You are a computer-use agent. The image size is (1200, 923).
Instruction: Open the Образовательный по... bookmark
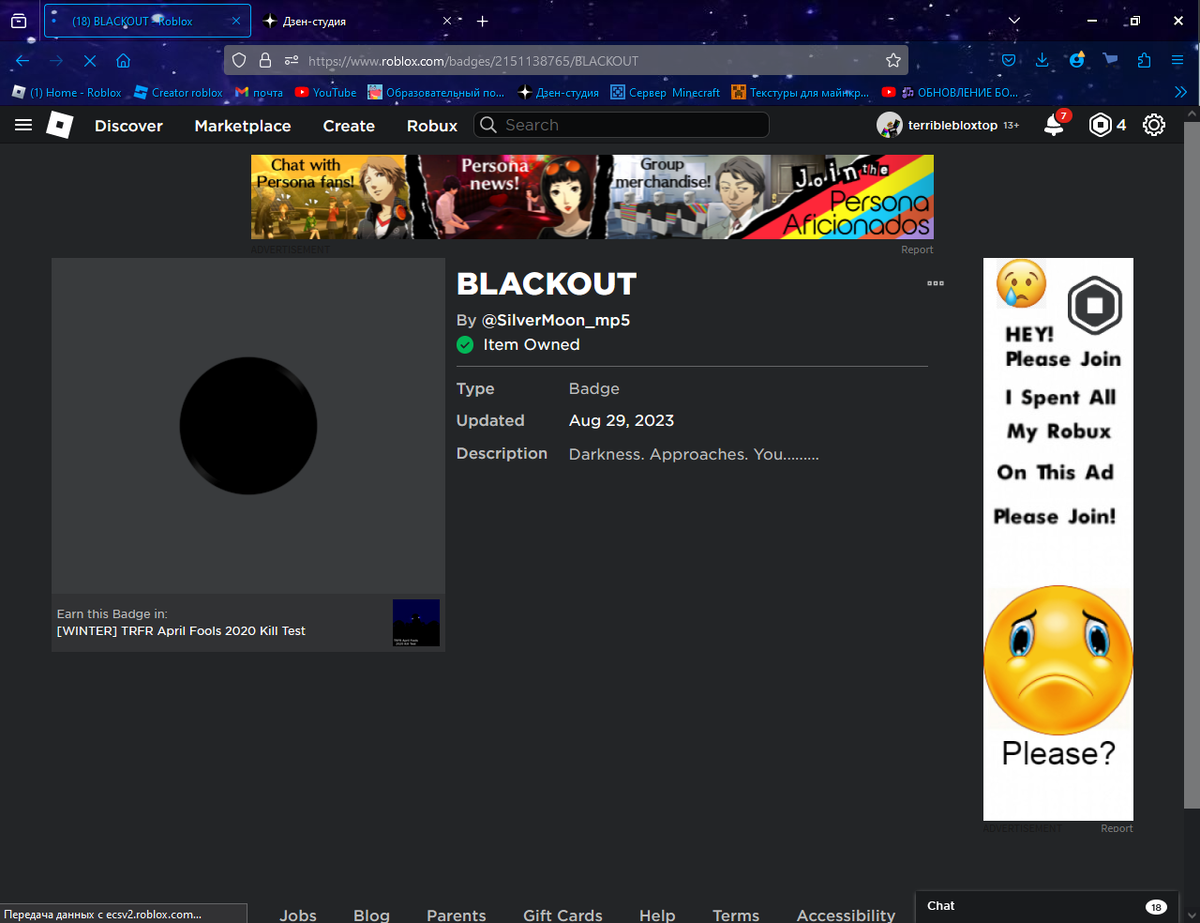(436, 92)
